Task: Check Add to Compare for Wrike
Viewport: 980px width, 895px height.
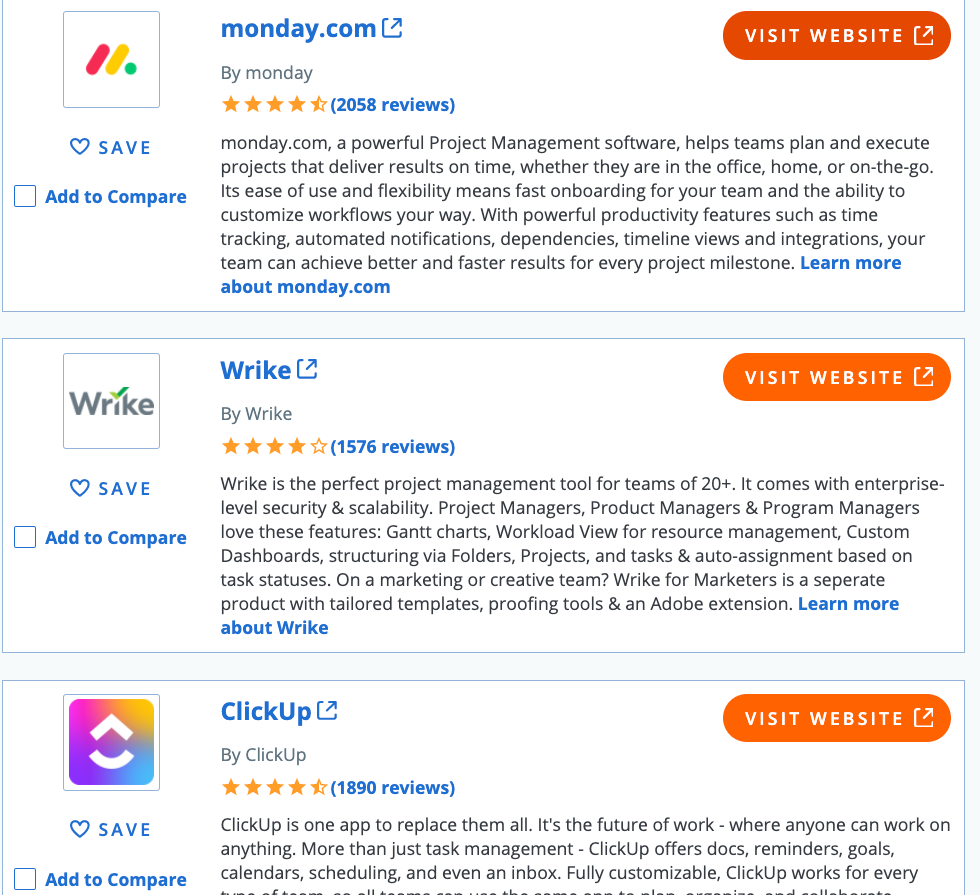Action: coord(25,538)
